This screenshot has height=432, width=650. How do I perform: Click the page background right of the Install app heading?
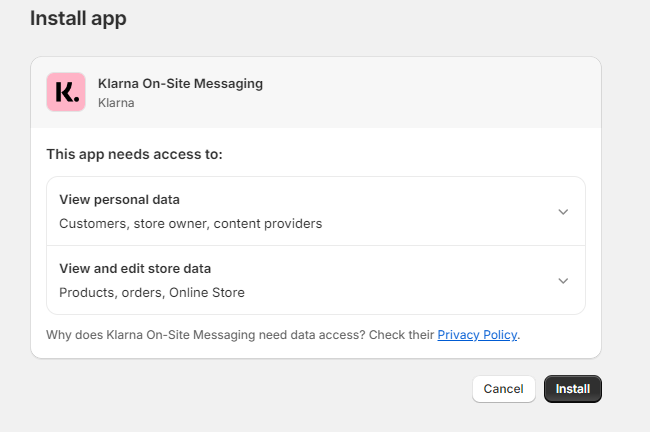coord(400,18)
